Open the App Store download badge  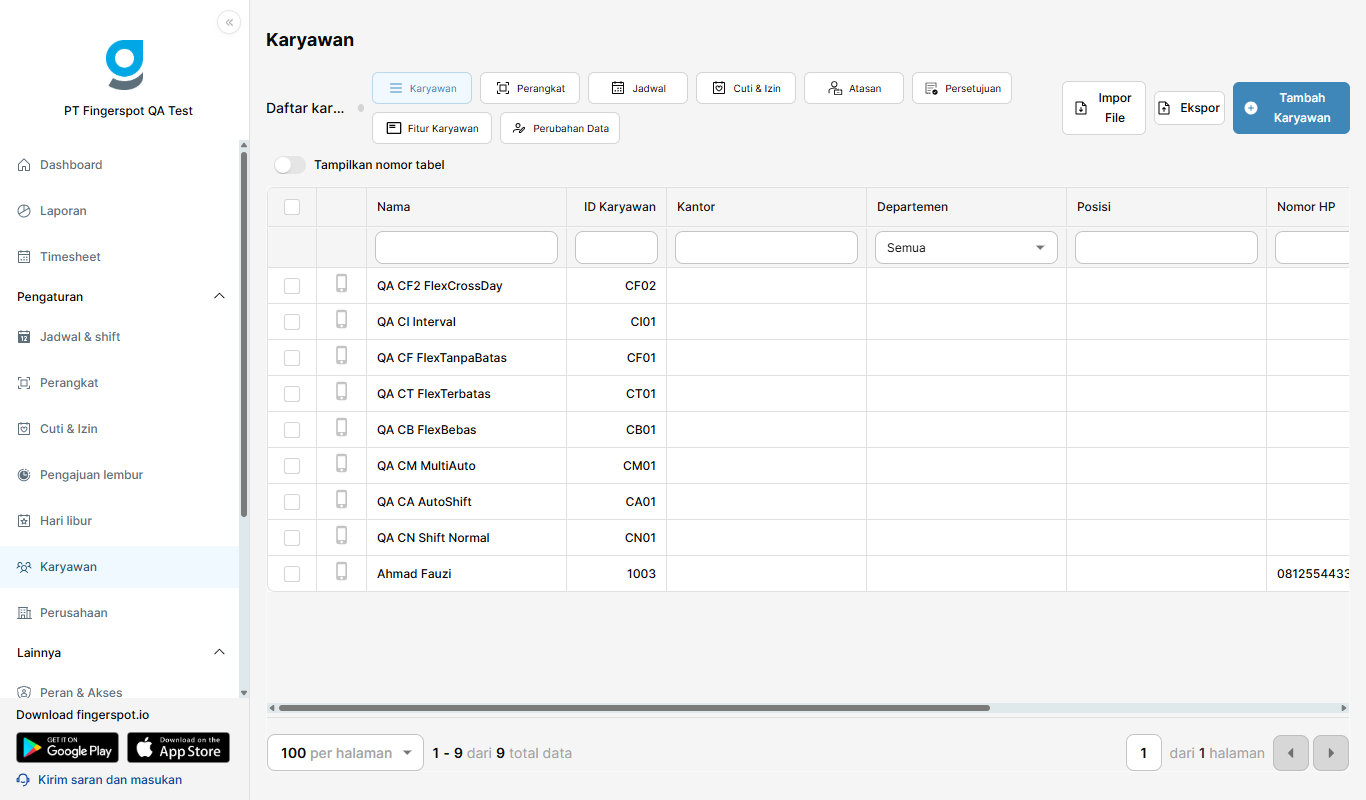178,748
